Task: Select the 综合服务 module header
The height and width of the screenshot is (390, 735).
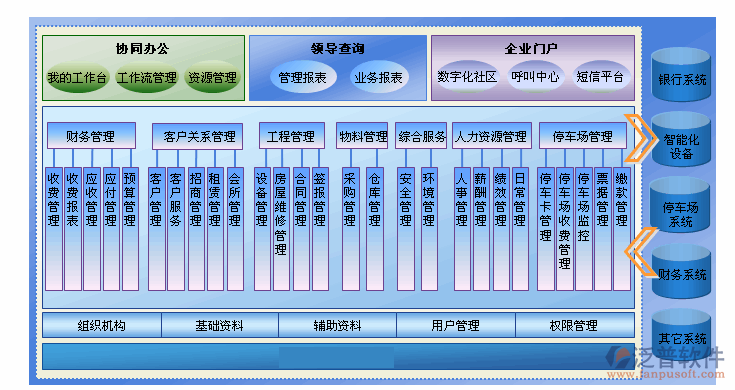Action: click(x=421, y=136)
